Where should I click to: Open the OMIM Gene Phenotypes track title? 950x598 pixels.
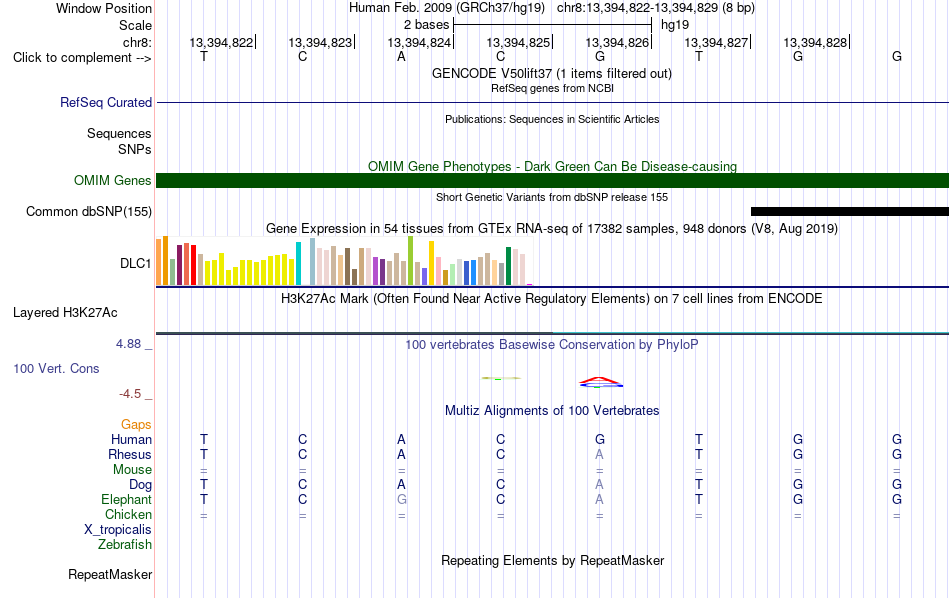552,166
